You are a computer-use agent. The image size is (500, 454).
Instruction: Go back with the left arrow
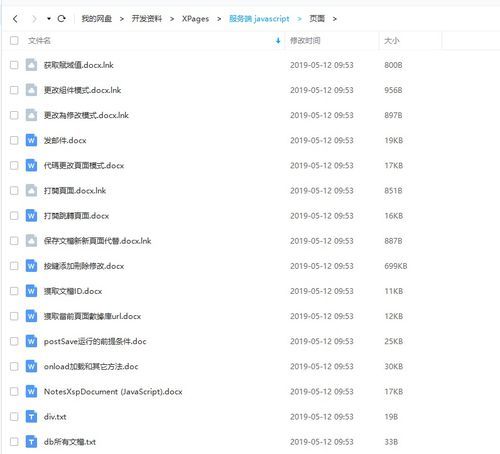click(15, 19)
